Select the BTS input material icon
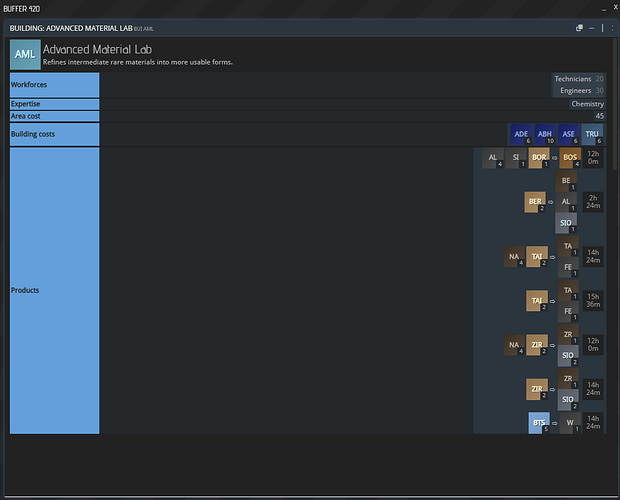 [539, 423]
